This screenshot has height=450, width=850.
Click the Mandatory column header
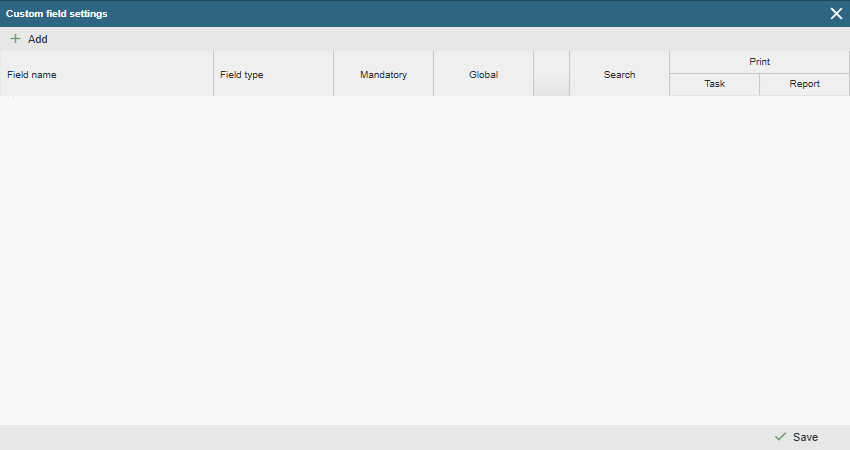pos(383,74)
